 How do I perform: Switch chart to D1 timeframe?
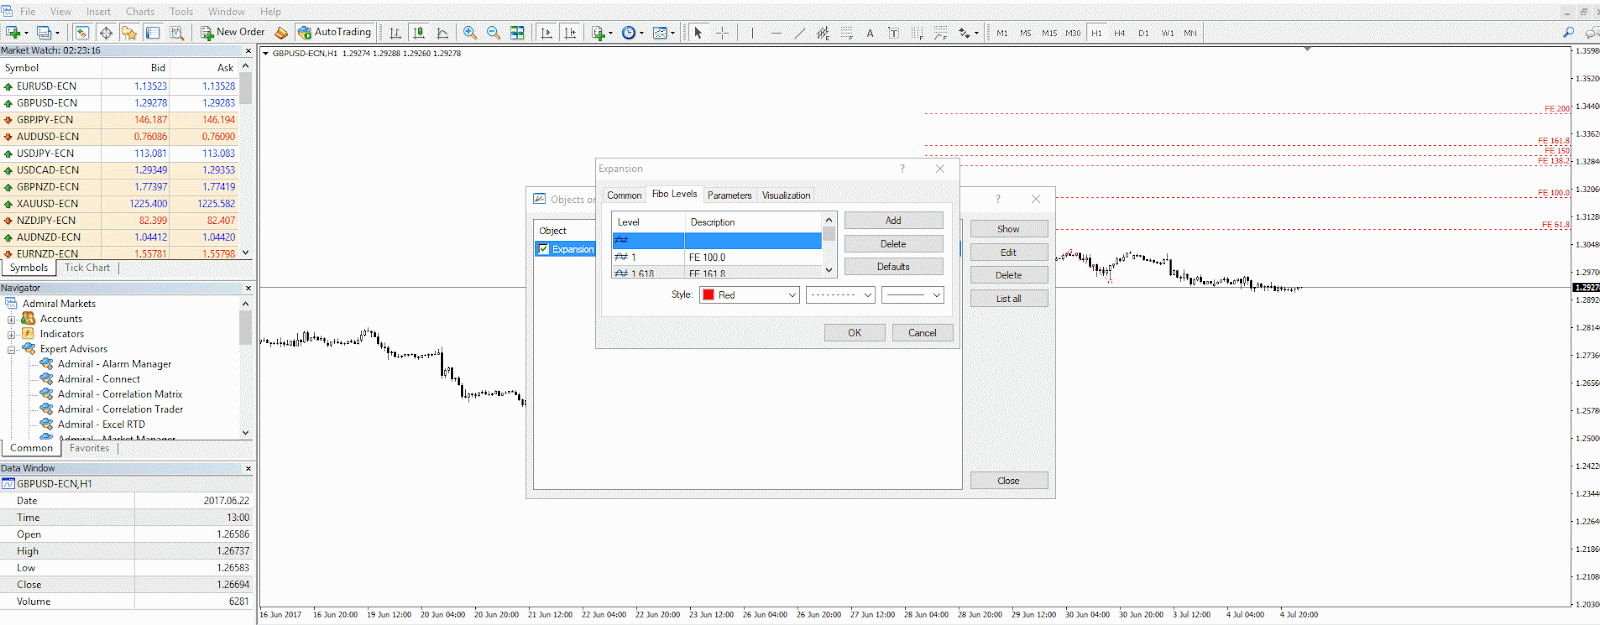pyautogui.click(x=1144, y=33)
